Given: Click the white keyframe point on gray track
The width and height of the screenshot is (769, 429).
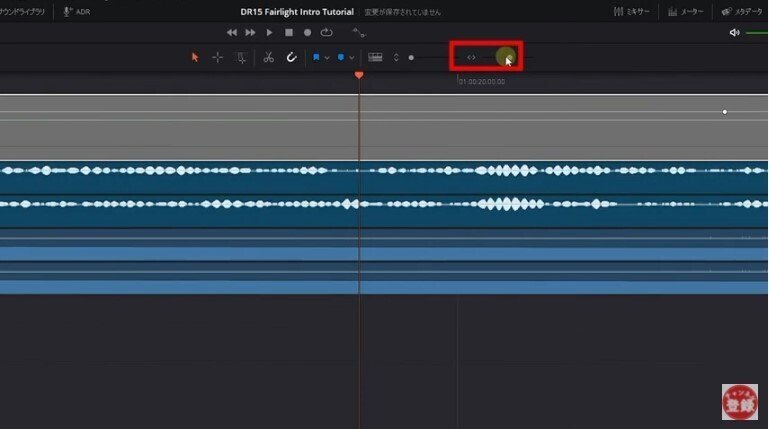Looking at the screenshot, I should click(x=724, y=112).
